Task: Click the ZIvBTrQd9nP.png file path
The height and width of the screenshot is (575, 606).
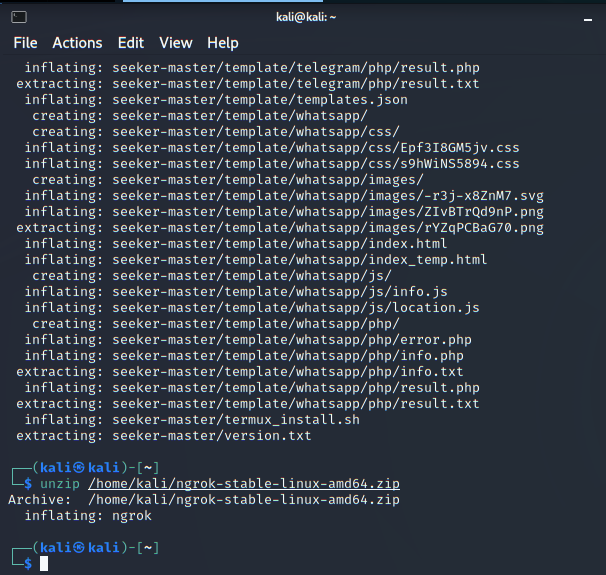Action: tap(328, 212)
